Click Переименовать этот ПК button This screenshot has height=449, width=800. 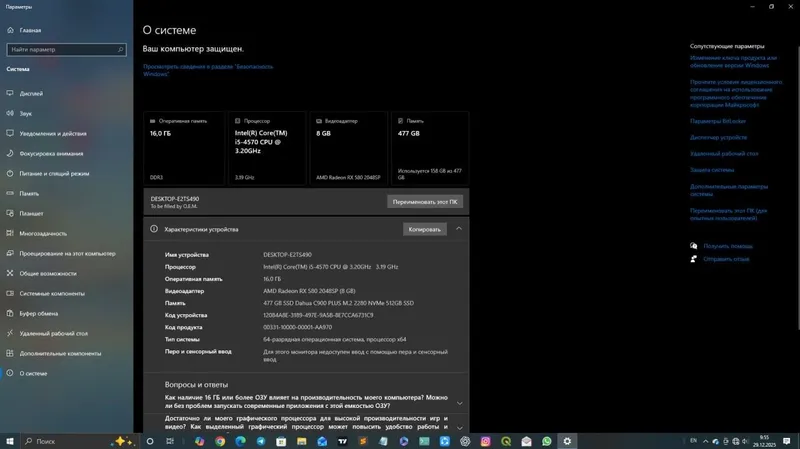(424, 202)
